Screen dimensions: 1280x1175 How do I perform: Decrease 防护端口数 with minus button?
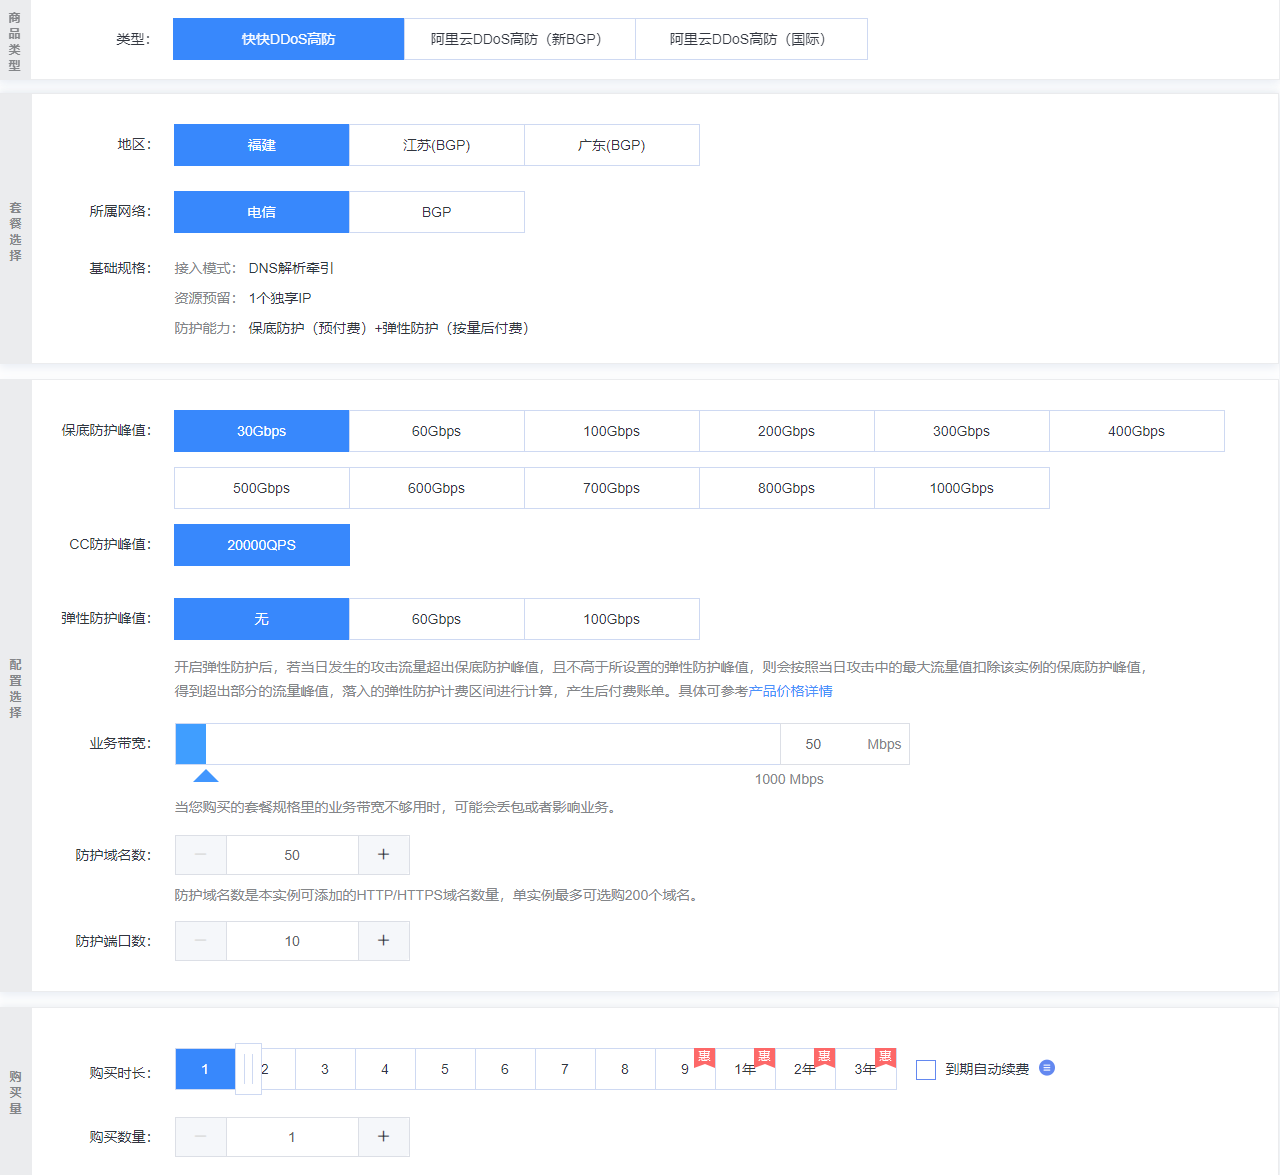pos(201,941)
